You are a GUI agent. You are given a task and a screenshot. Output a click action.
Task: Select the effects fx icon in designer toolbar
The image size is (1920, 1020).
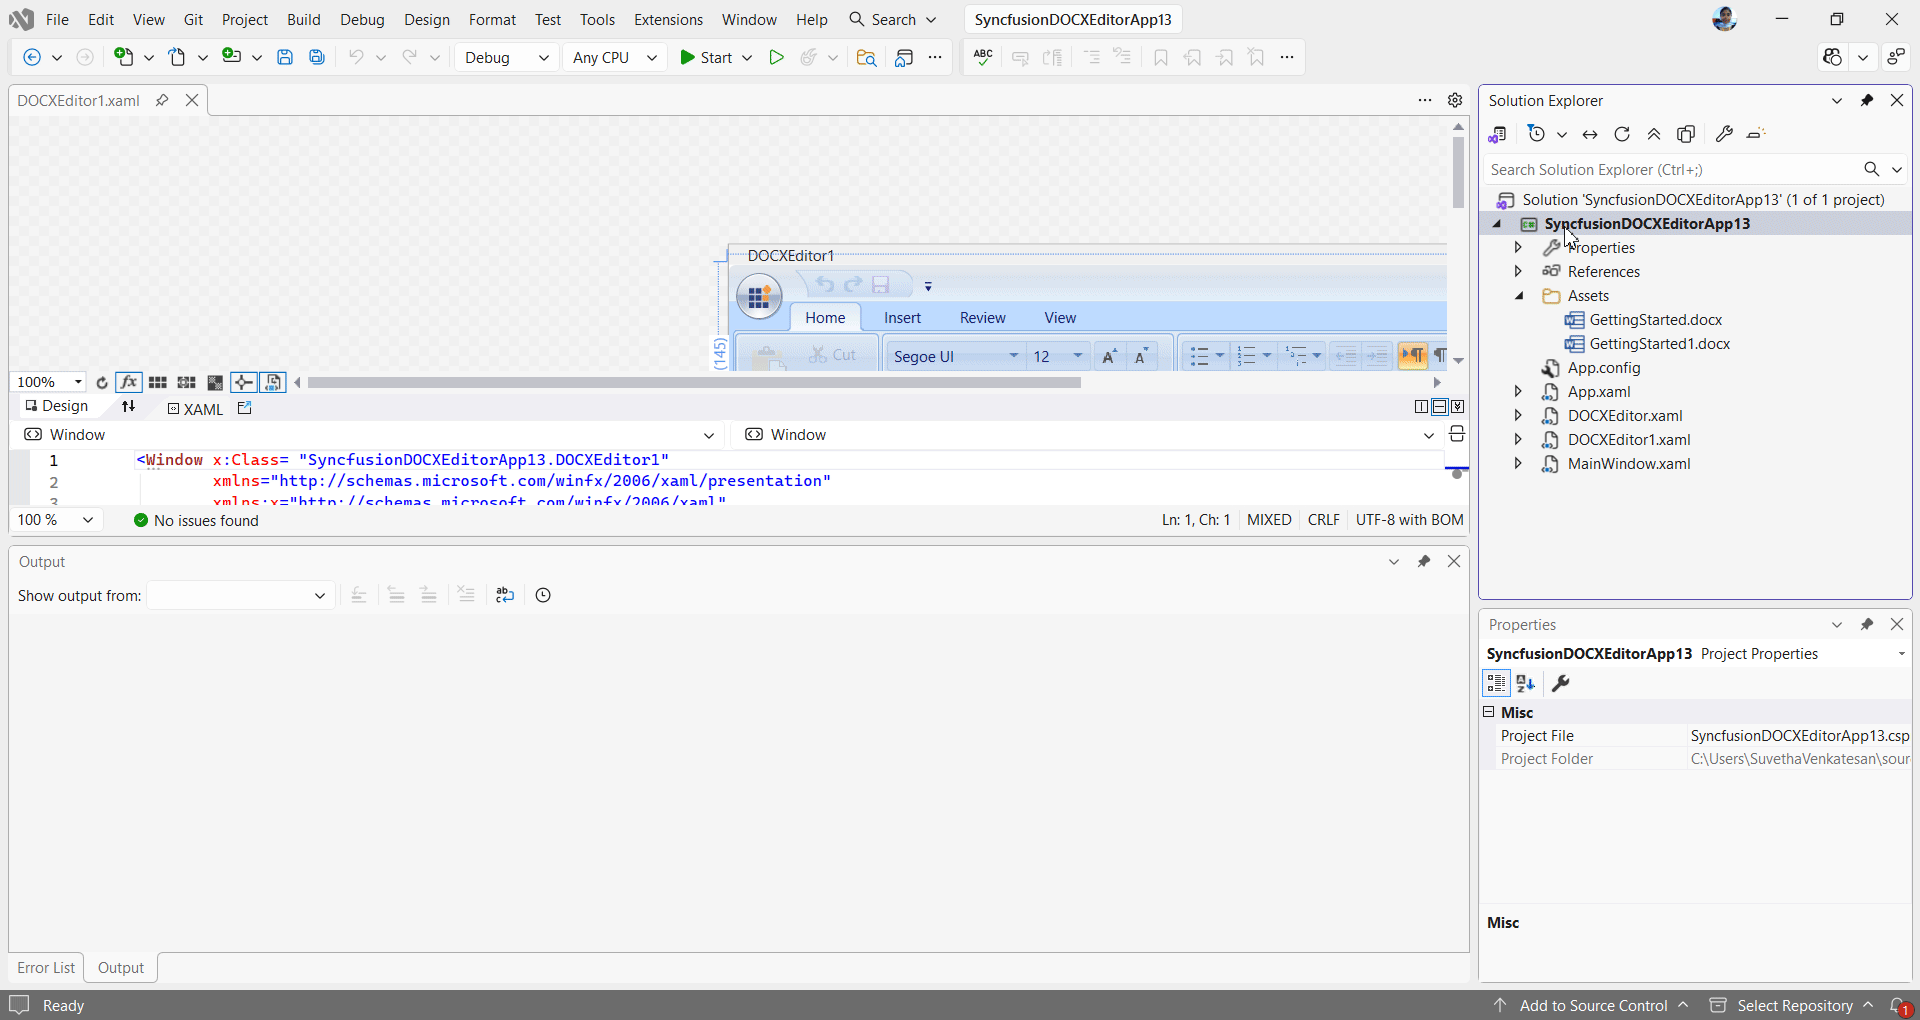[129, 382]
